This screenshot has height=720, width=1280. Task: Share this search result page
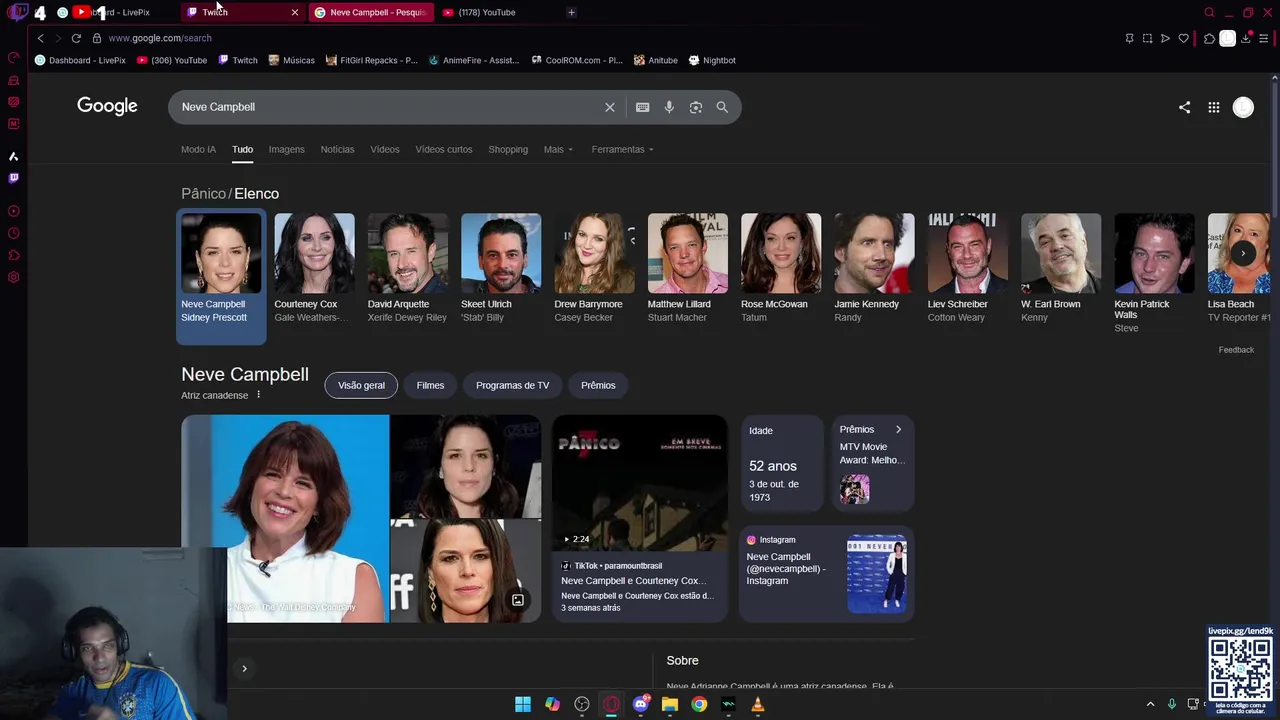point(1185,107)
